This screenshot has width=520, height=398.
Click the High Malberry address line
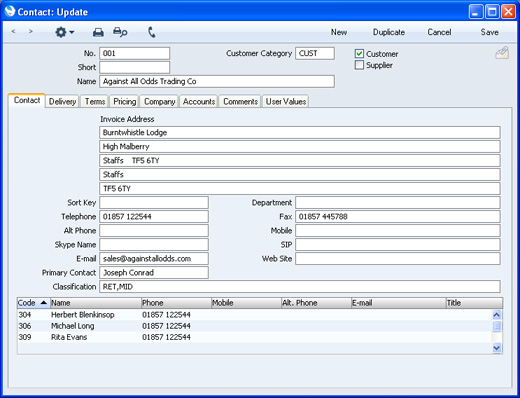(300, 146)
